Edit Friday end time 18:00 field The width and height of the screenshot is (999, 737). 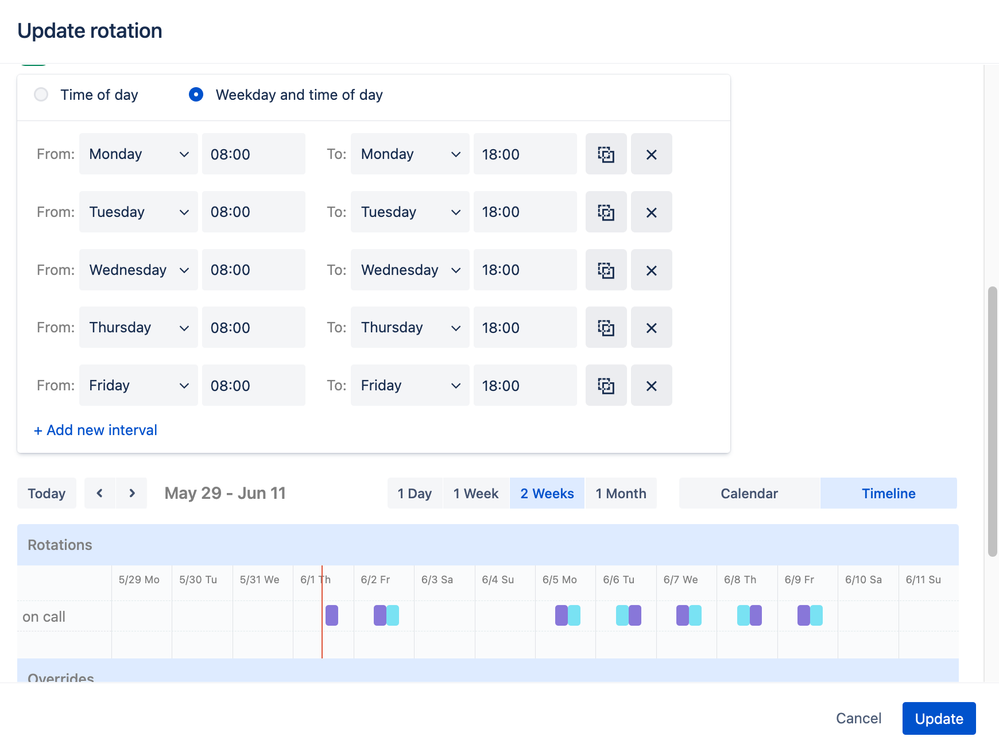(525, 385)
